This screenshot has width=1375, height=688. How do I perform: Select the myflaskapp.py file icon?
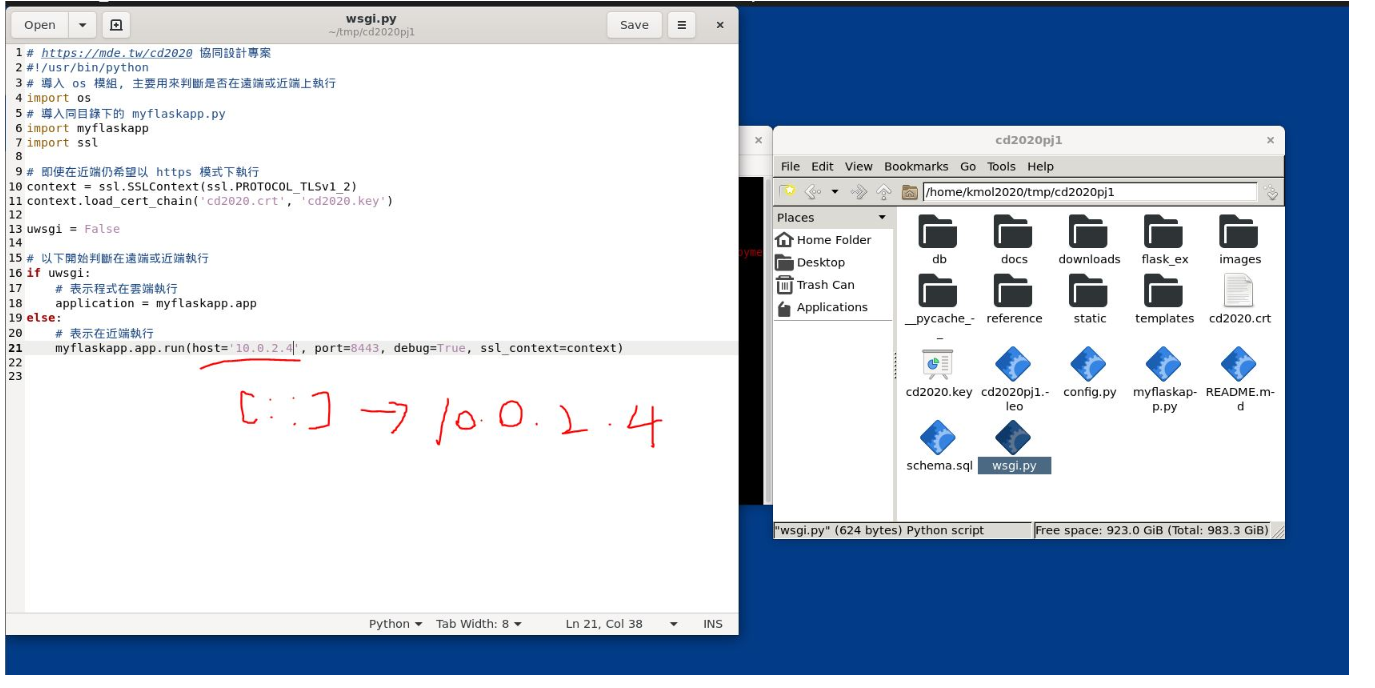1163,365
